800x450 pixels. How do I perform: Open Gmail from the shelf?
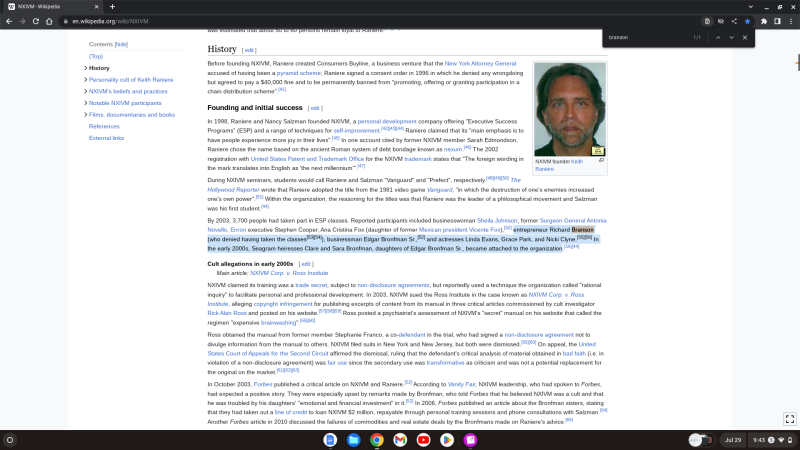click(400, 440)
